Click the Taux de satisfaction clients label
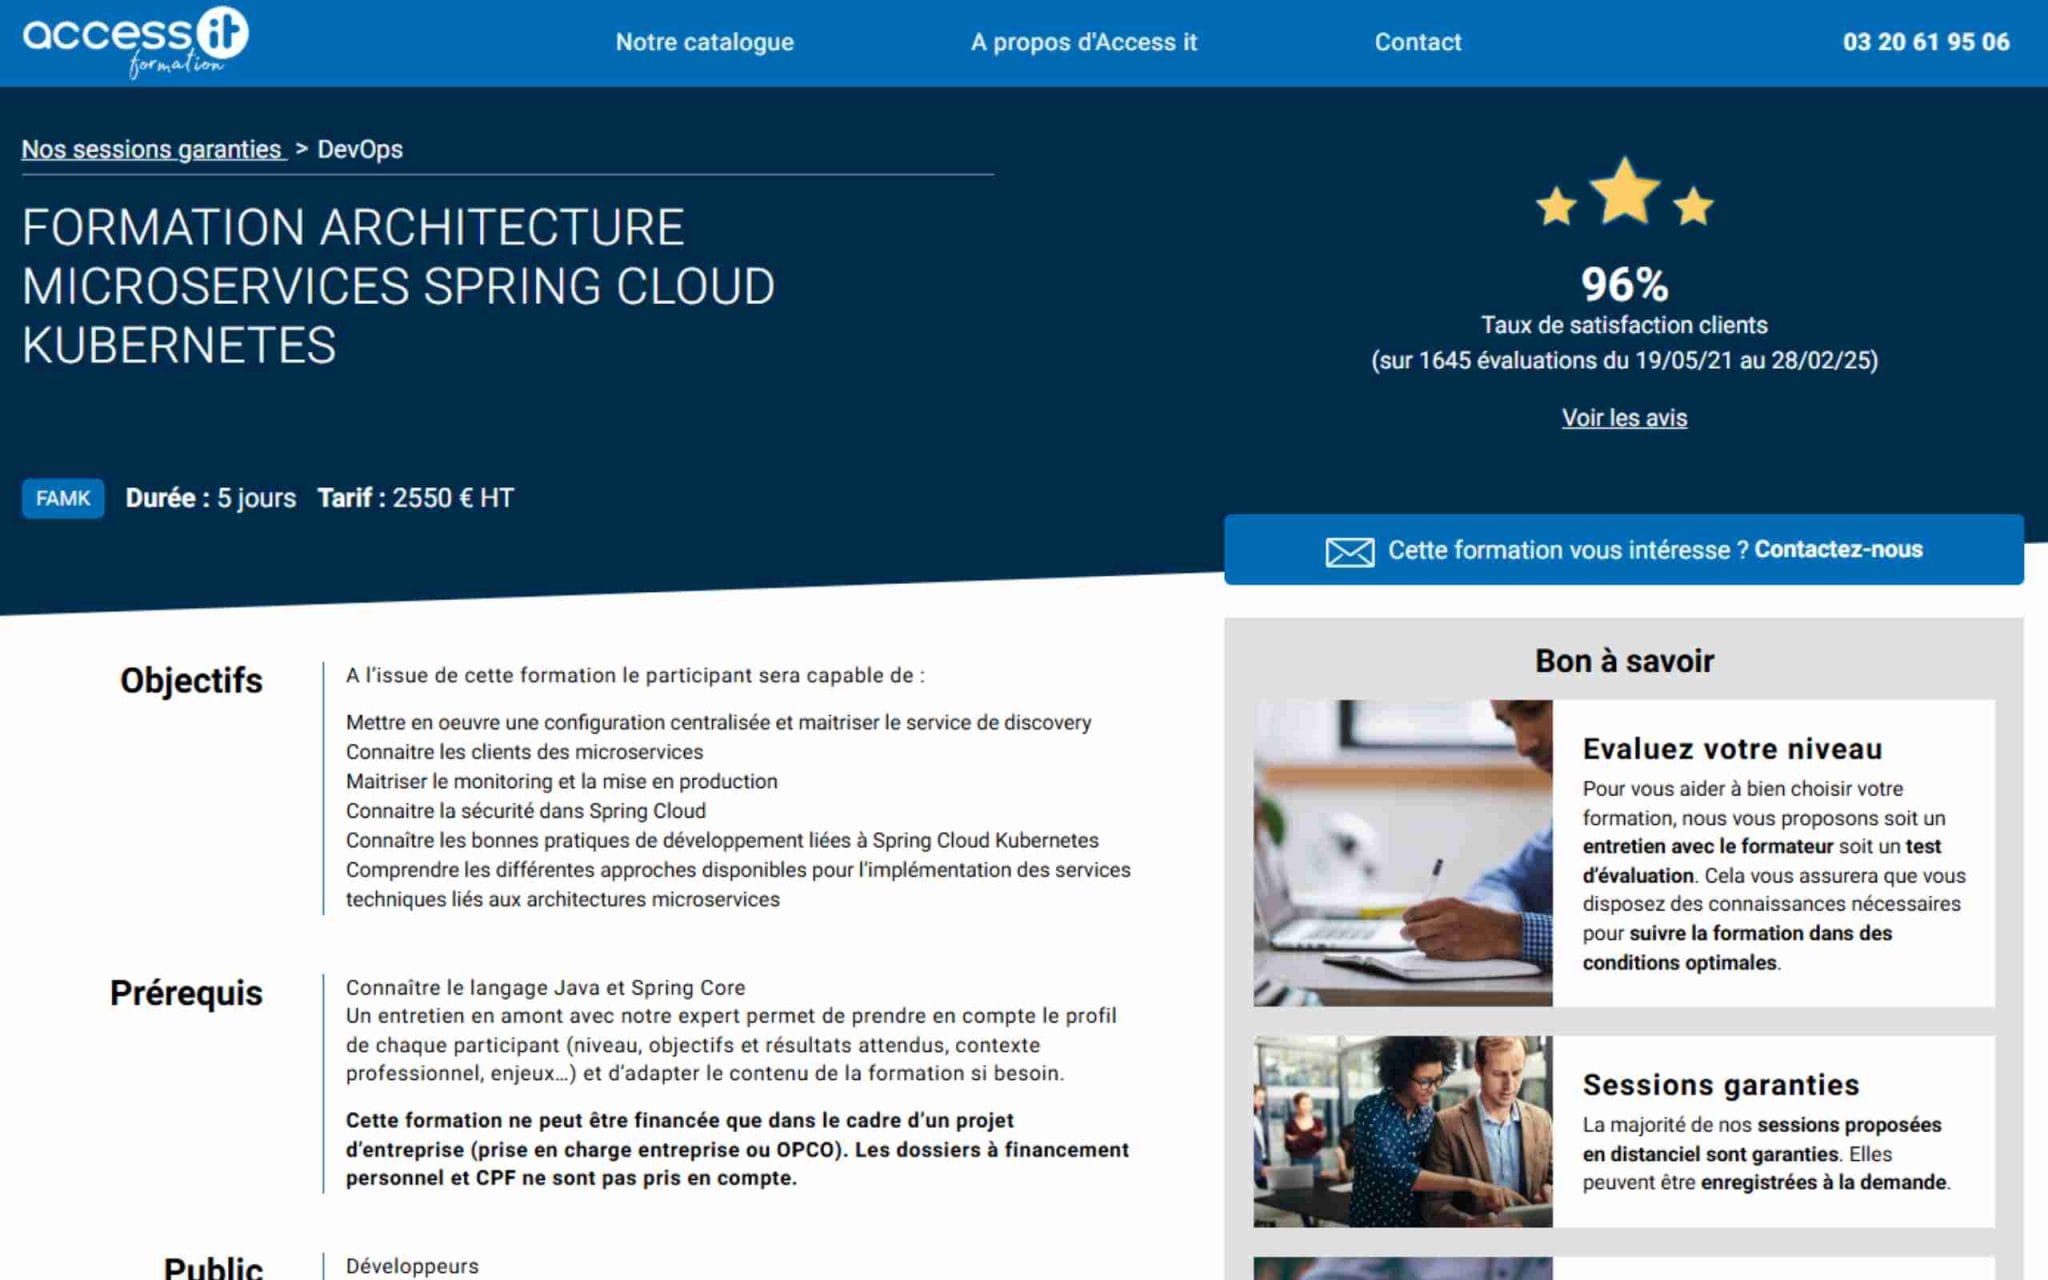 coord(1624,326)
